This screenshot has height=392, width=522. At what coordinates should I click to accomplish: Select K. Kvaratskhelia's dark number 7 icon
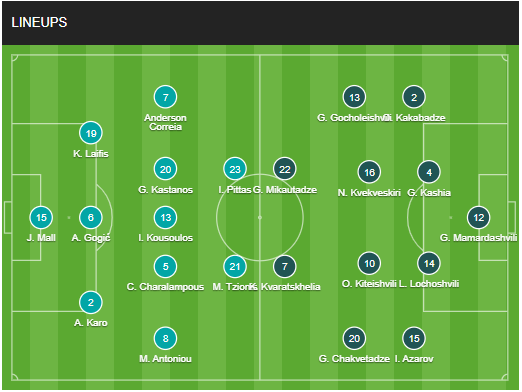(x=285, y=267)
